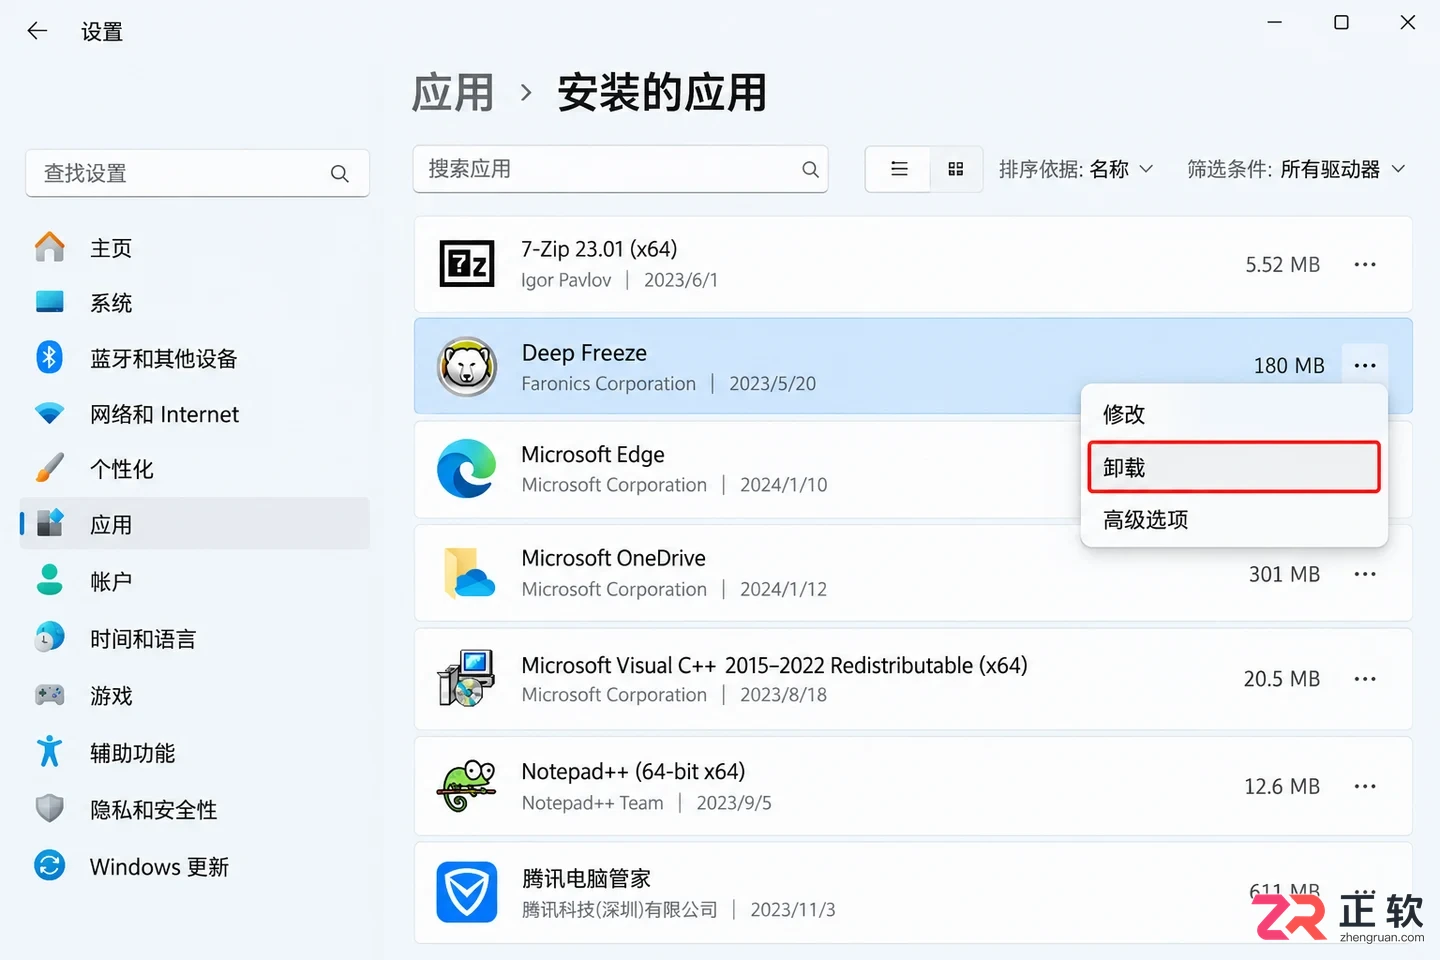Click the 7-Zip 23.01 (x64) name
The height and width of the screenshot is (960, 1440).
[599, 249]
